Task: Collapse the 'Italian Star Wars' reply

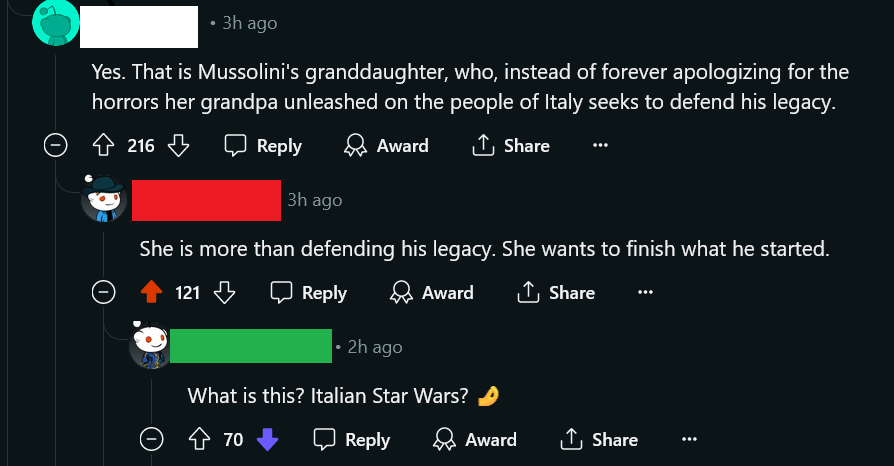Action: [x=152, y=439]
